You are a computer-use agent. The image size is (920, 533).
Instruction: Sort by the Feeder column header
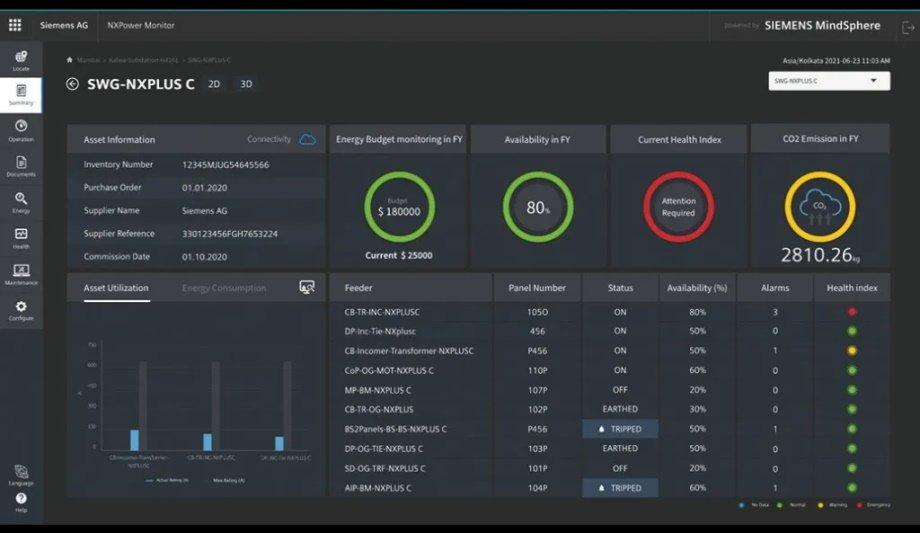tap(358, 288)
